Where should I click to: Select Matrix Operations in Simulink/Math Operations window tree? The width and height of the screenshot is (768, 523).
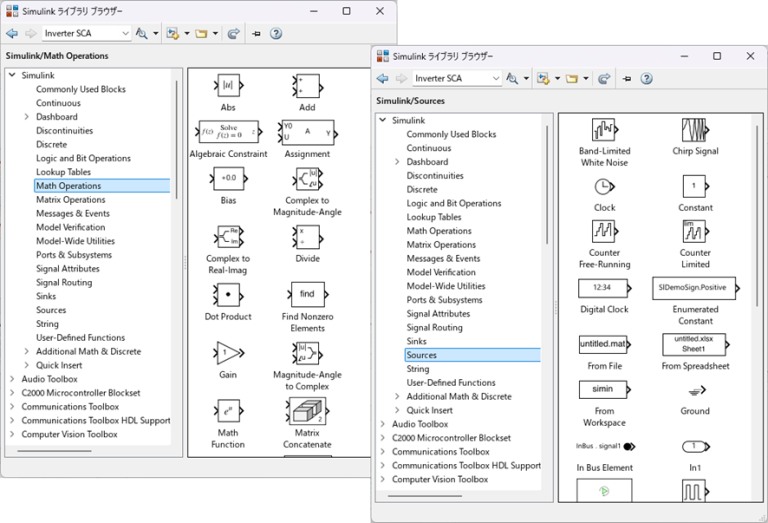pos(70,199)
